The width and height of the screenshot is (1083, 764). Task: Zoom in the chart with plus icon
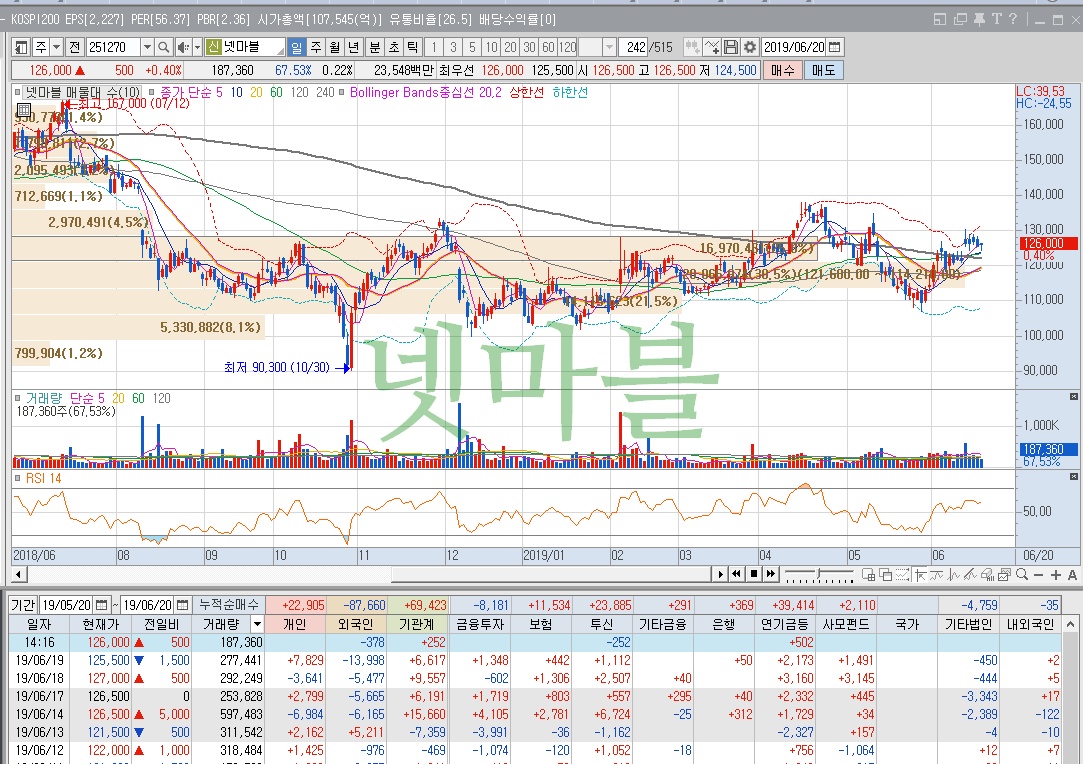click(1055, 575)
